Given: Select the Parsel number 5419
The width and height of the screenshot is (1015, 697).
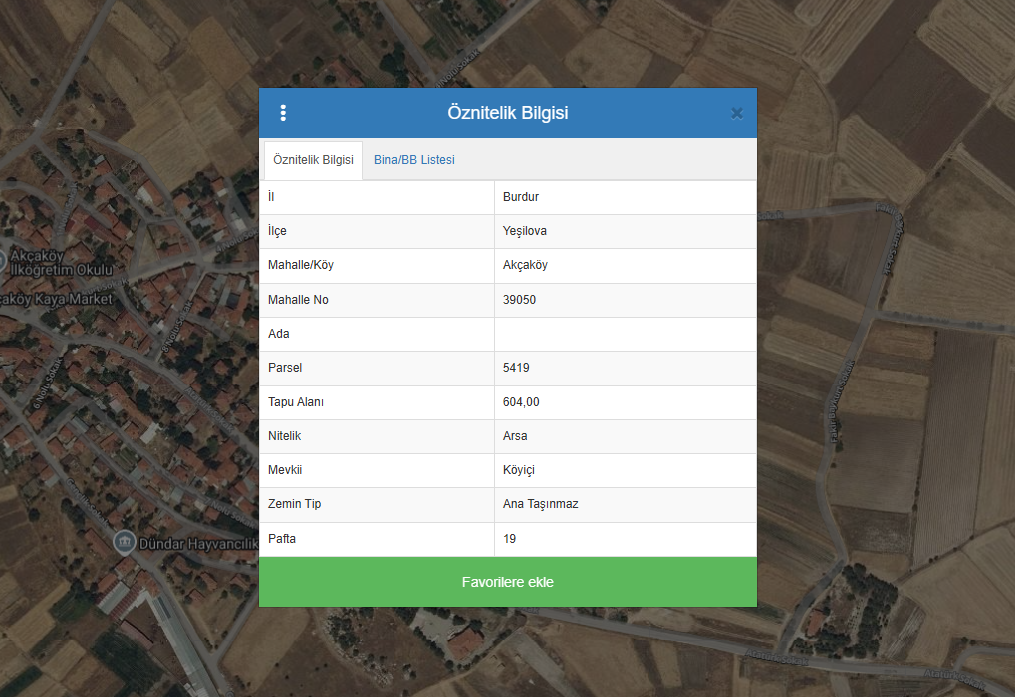Looking at the screenshot, I should pyautogui.click(x=516, y=368).
